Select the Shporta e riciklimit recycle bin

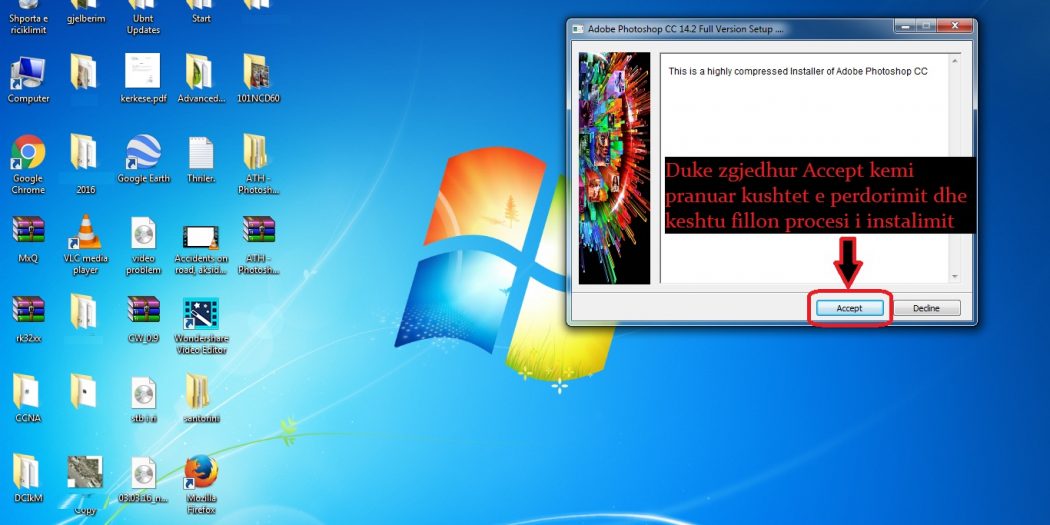[28, 18]
